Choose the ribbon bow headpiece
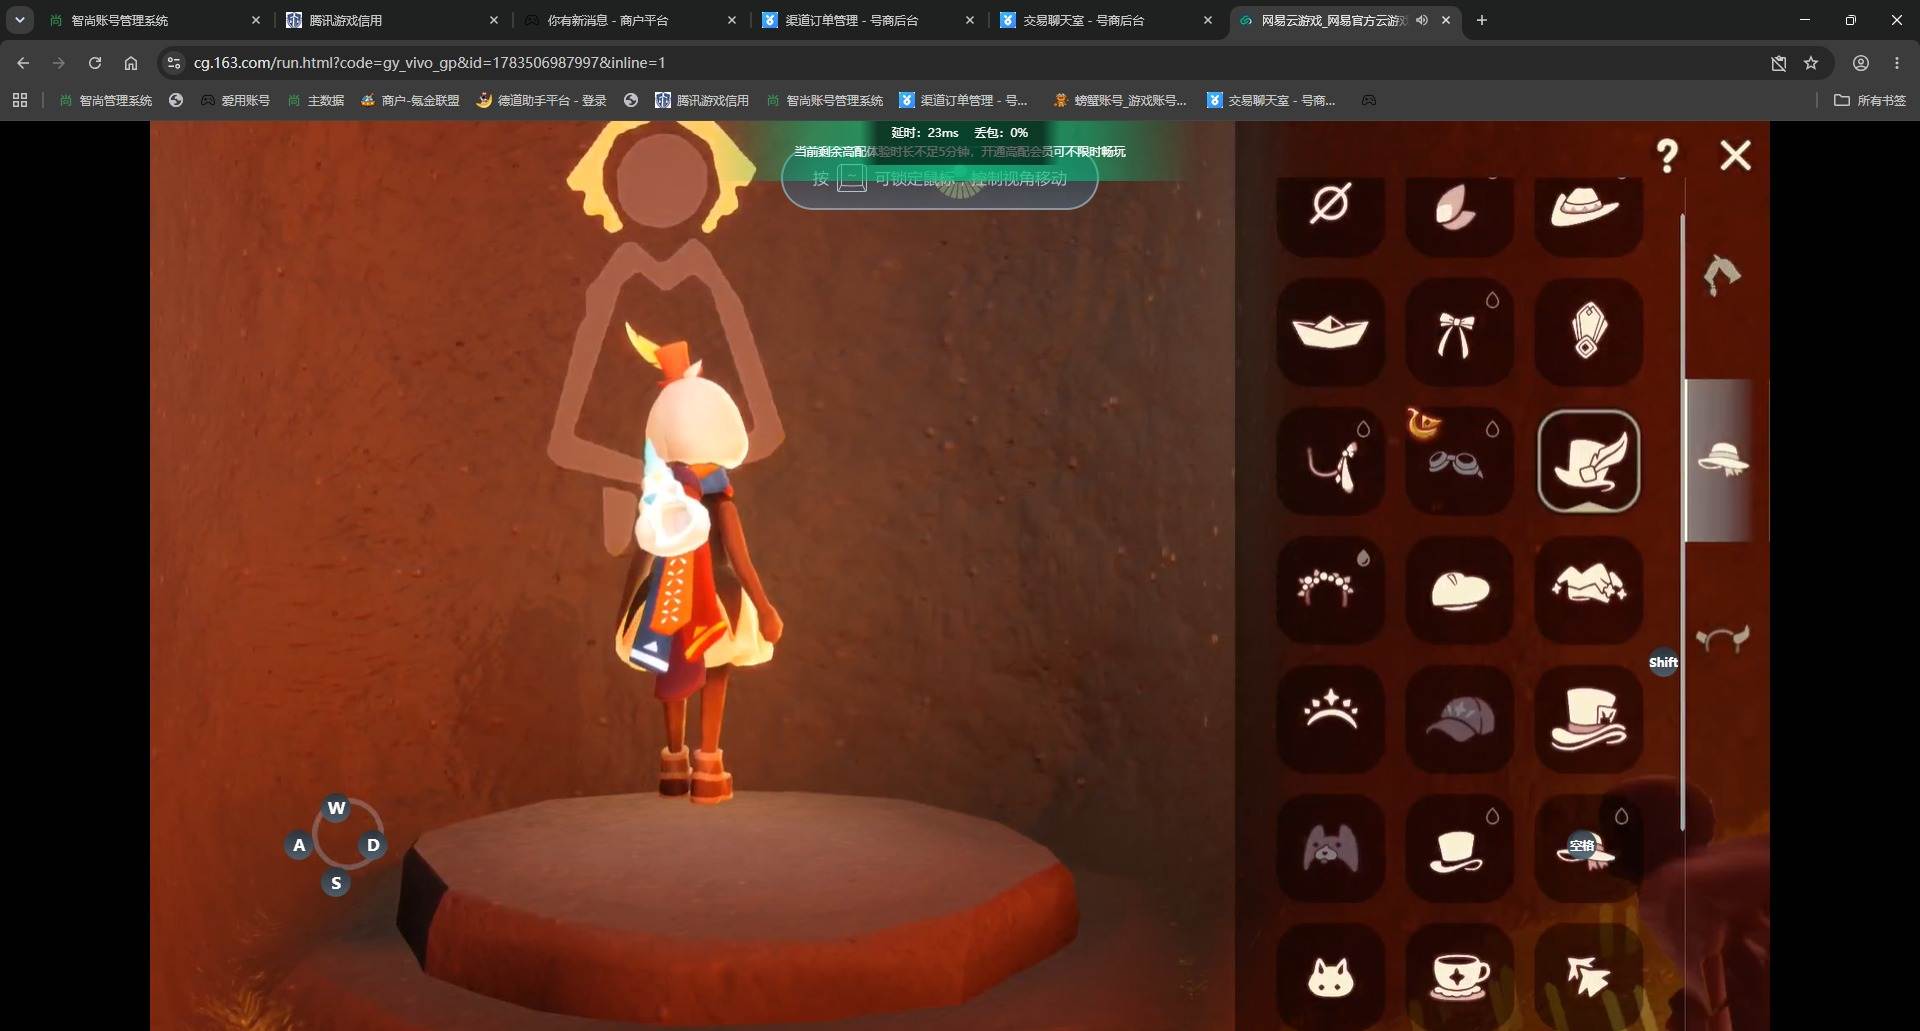The width and height of the screenshot is (1920, 1031). point(1458,331)
